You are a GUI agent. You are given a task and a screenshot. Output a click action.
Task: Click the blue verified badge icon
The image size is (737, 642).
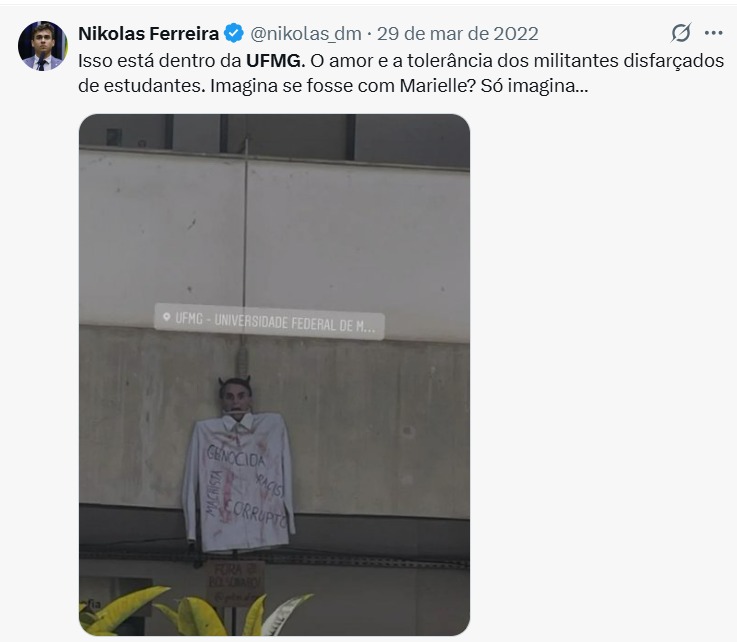234,33
